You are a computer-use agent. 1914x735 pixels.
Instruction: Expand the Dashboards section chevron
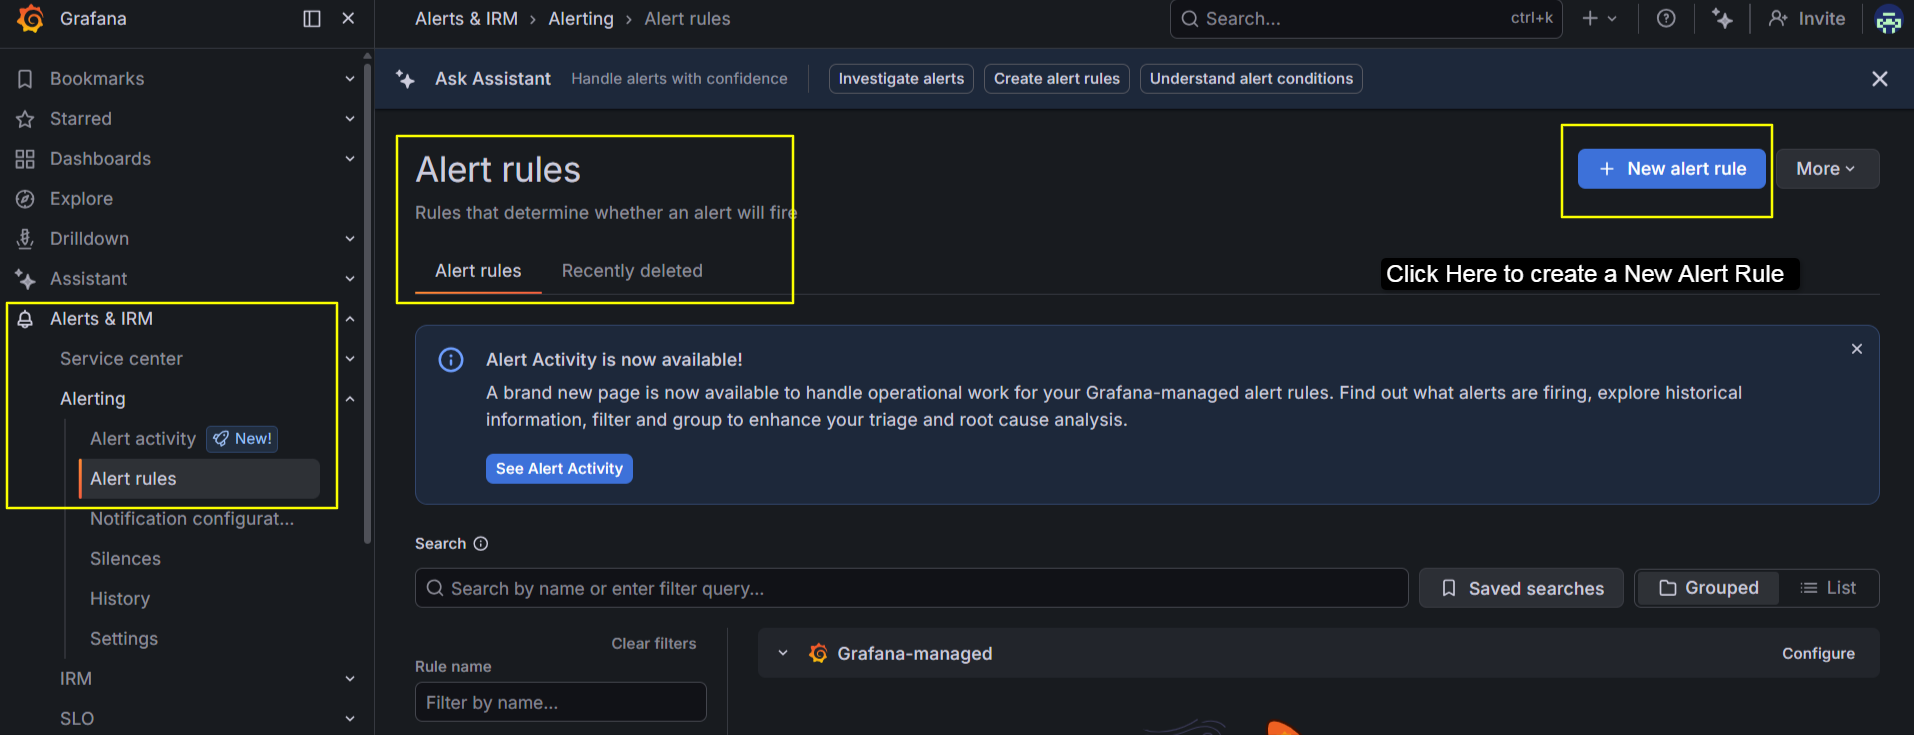click(x=350, y=159)
